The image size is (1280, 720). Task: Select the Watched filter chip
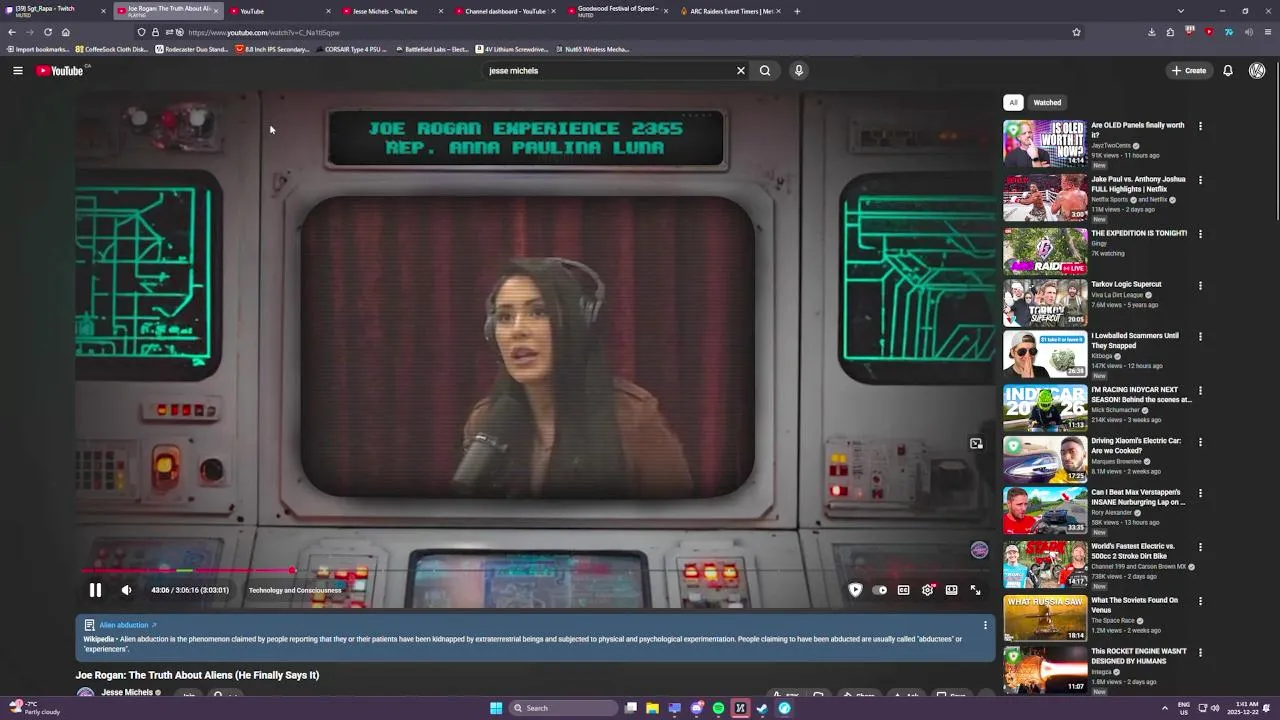point(1047,102)
